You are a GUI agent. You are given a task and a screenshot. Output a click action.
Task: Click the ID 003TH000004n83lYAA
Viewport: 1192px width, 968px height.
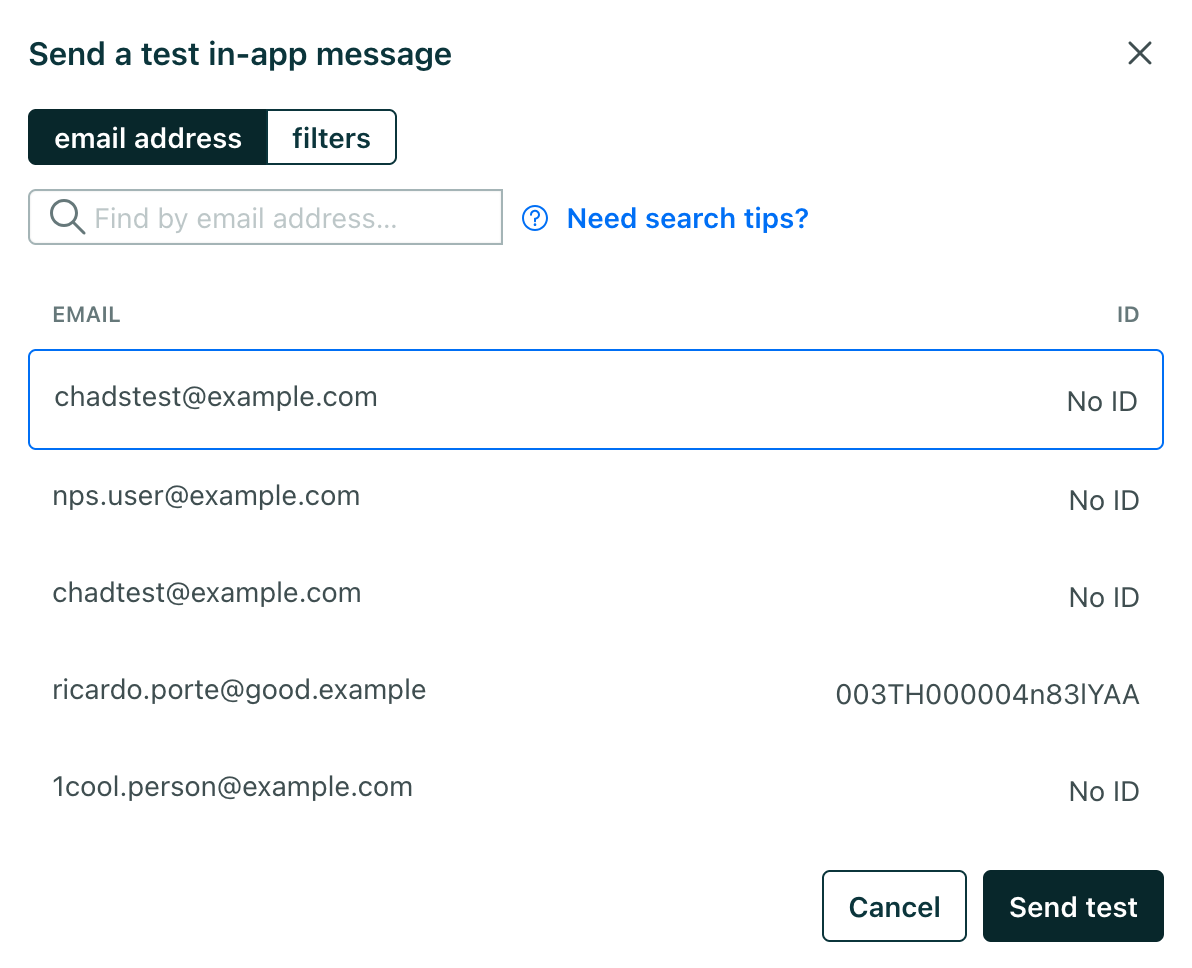987,695
